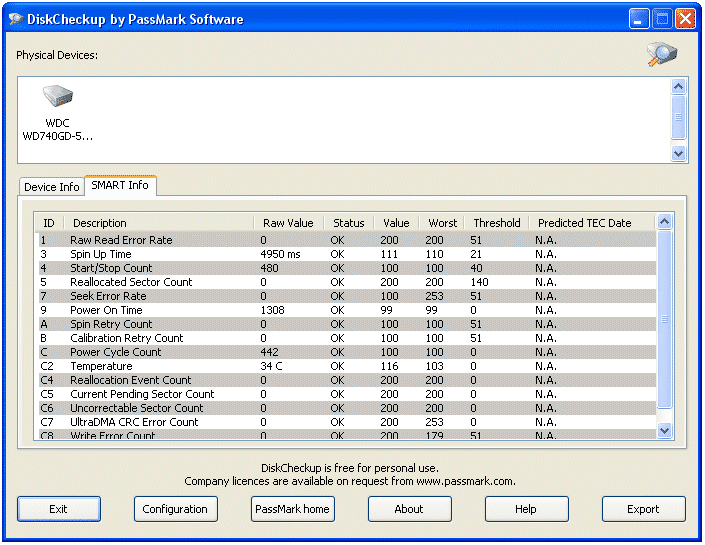The width and height of the screenshot is (705, 545).
Task: Click the Exit button
Action: (x=58, y=509)
